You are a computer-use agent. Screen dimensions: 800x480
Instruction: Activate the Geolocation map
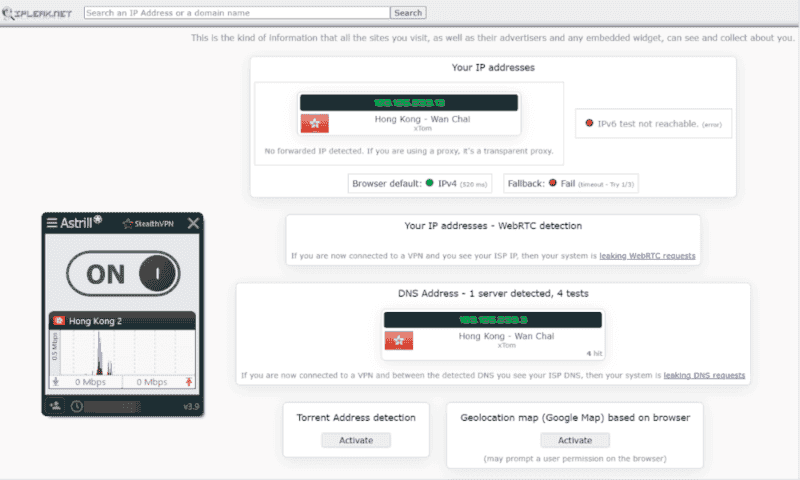(x=575, y=440)
